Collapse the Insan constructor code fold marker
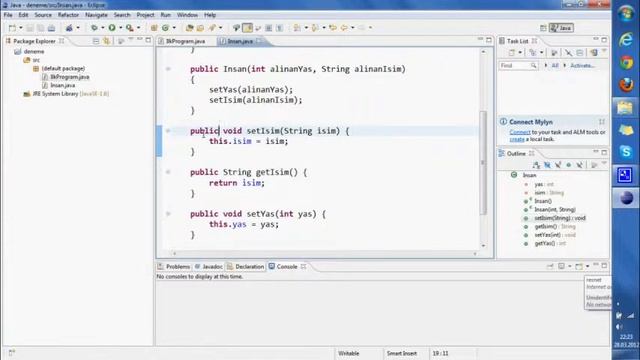 click(x=168, y=69)
